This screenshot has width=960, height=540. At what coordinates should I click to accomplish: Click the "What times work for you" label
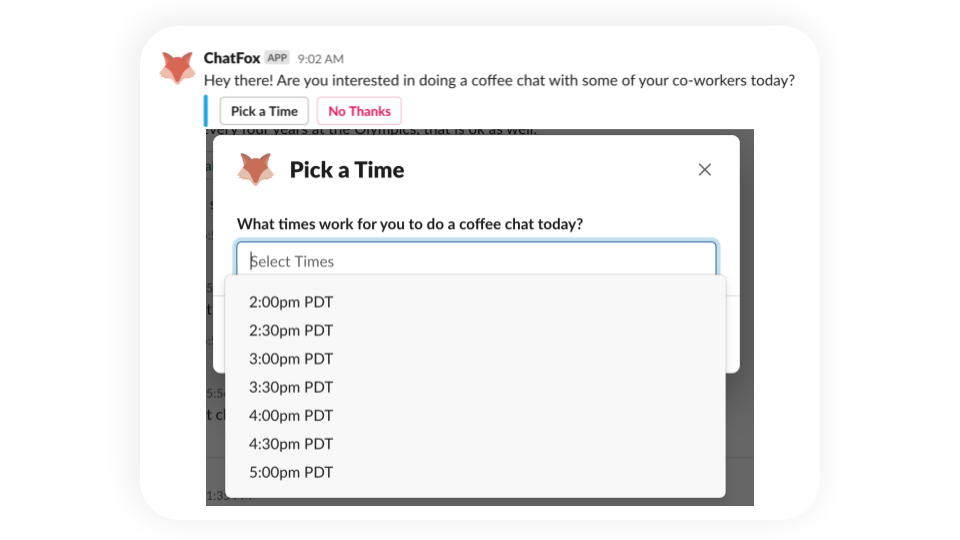coord(409,224)
